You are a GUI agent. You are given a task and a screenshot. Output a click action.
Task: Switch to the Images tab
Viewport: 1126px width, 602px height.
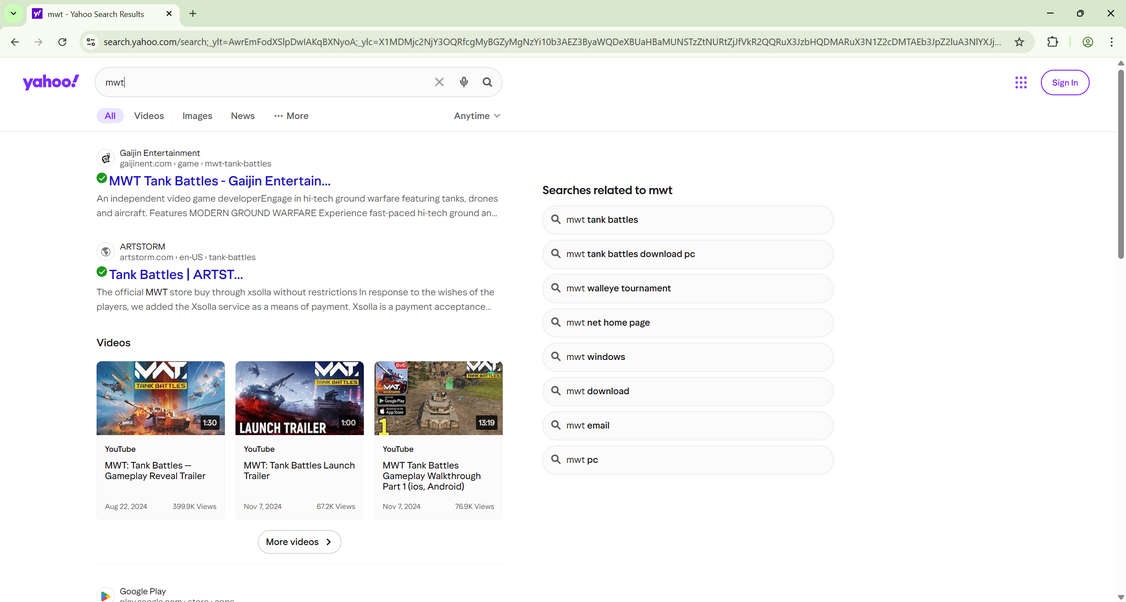coord(197,116)
